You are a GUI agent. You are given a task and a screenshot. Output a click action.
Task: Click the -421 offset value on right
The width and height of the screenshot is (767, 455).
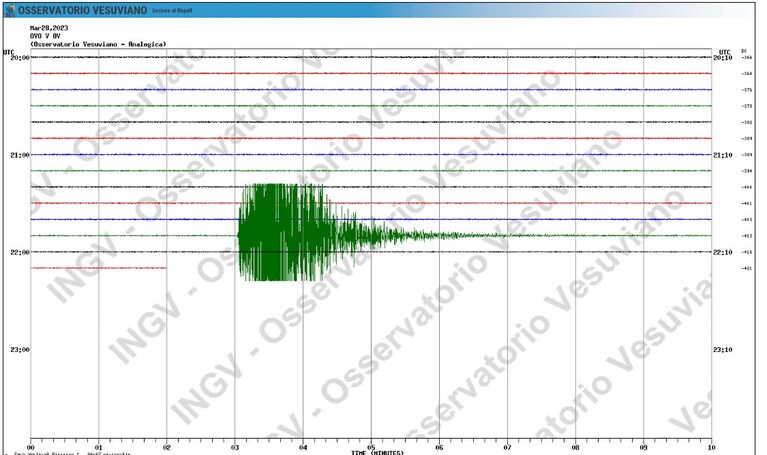click(x=747, y=268)
